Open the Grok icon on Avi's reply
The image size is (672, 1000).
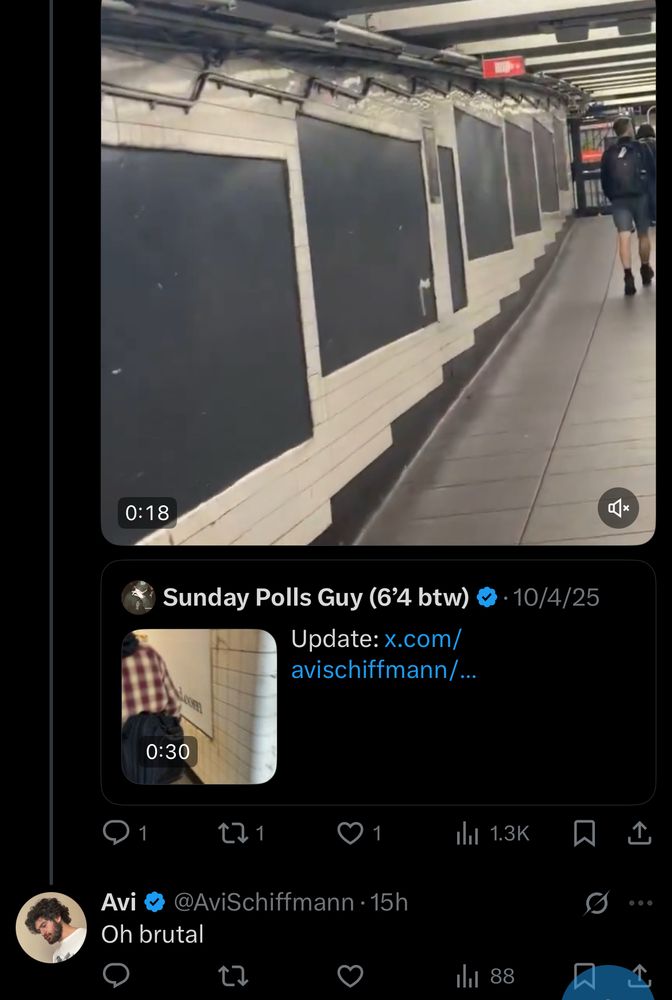point(596,903)
